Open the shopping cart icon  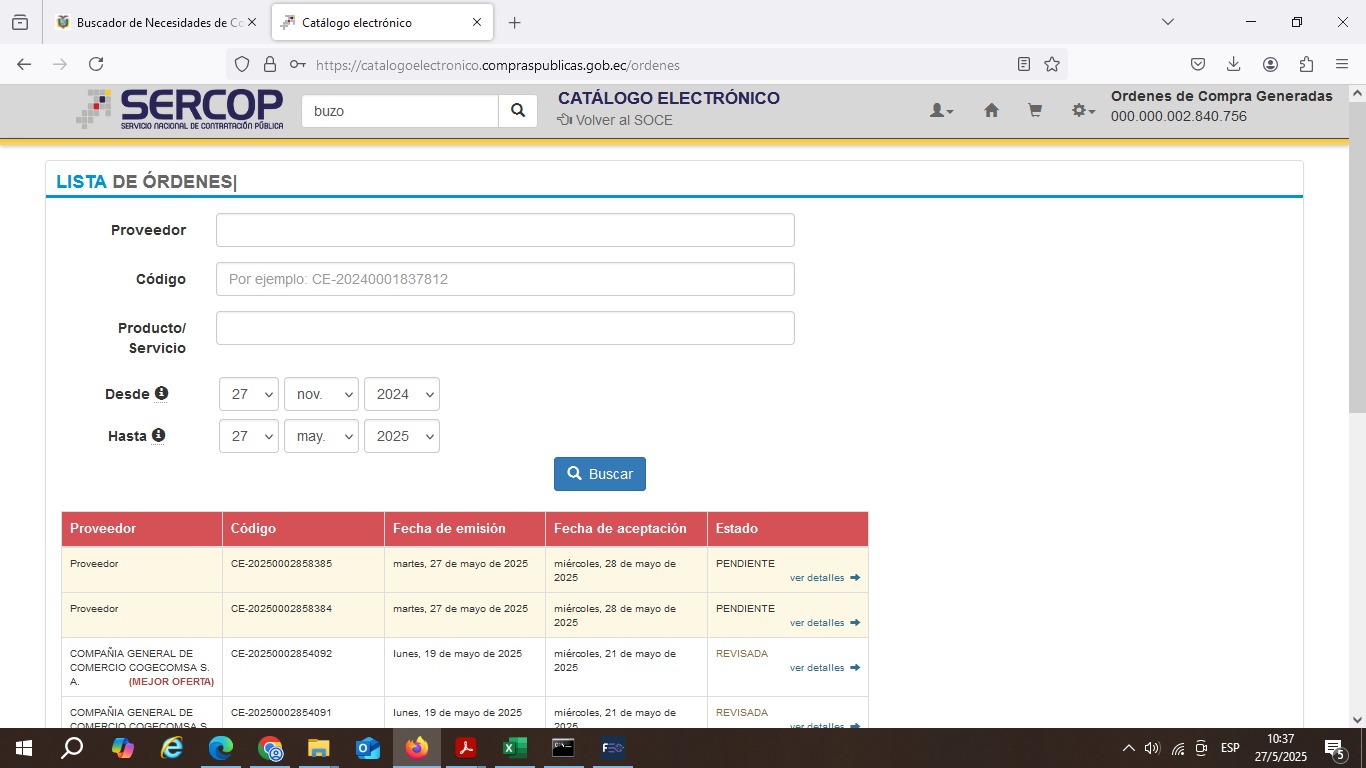(x=1035, y=111)
